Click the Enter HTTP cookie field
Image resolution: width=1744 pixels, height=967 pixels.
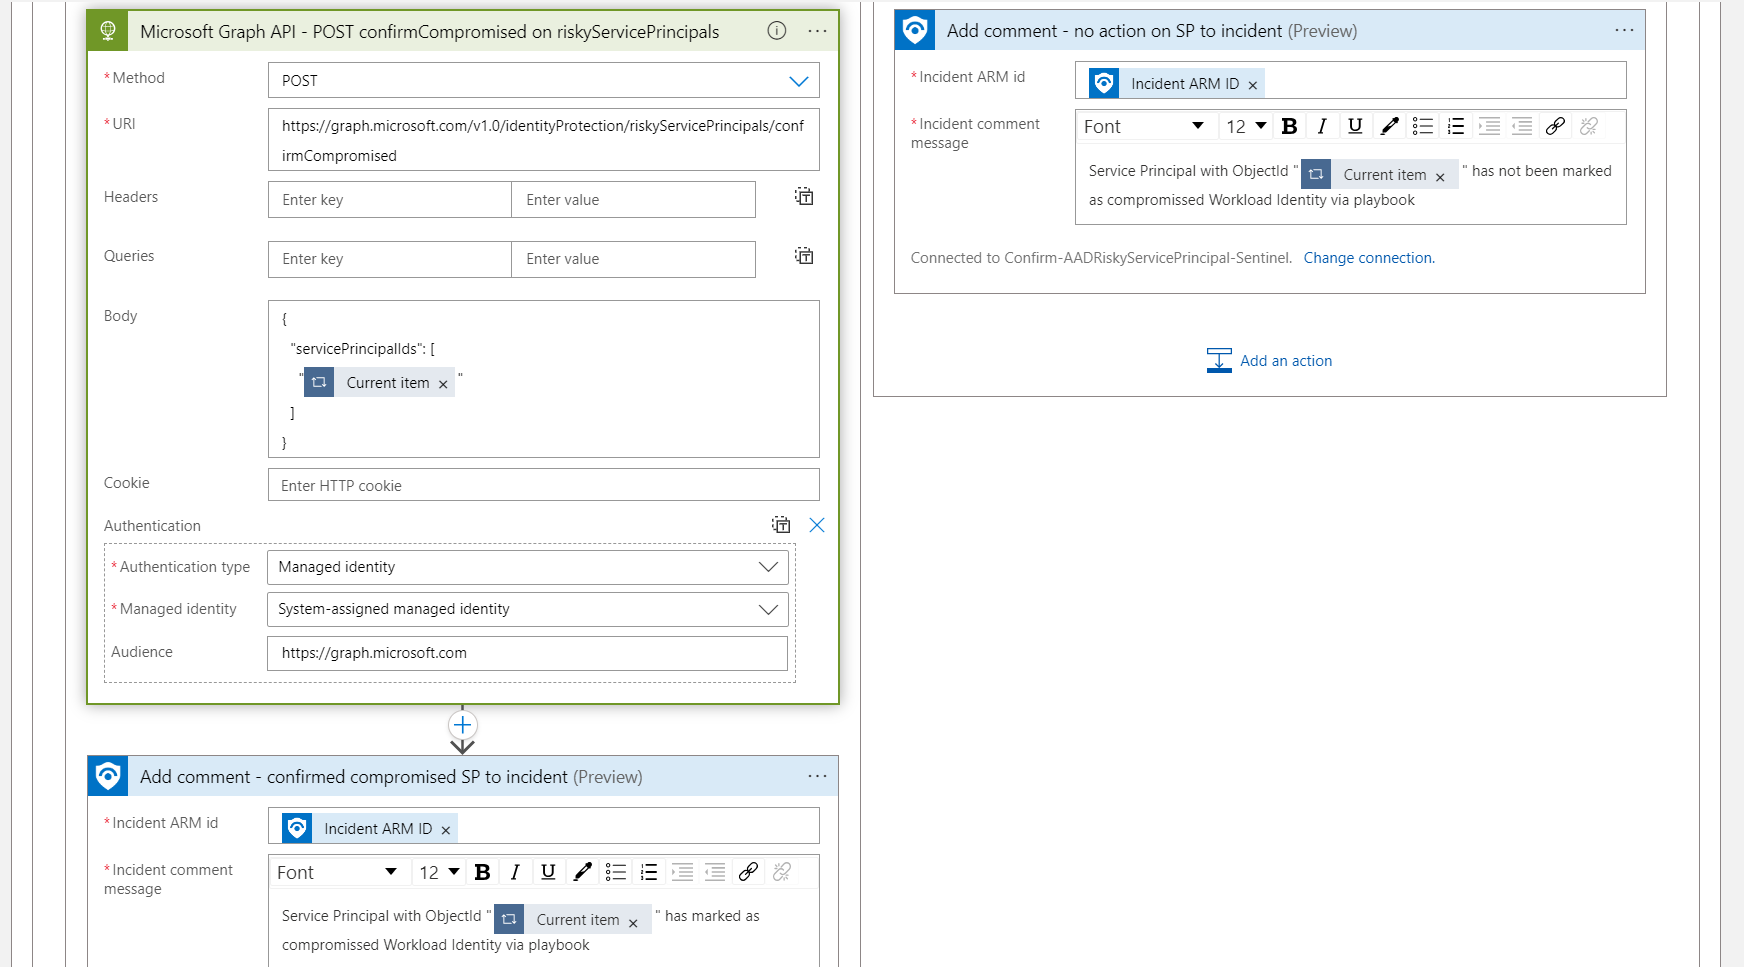point(543,485)
